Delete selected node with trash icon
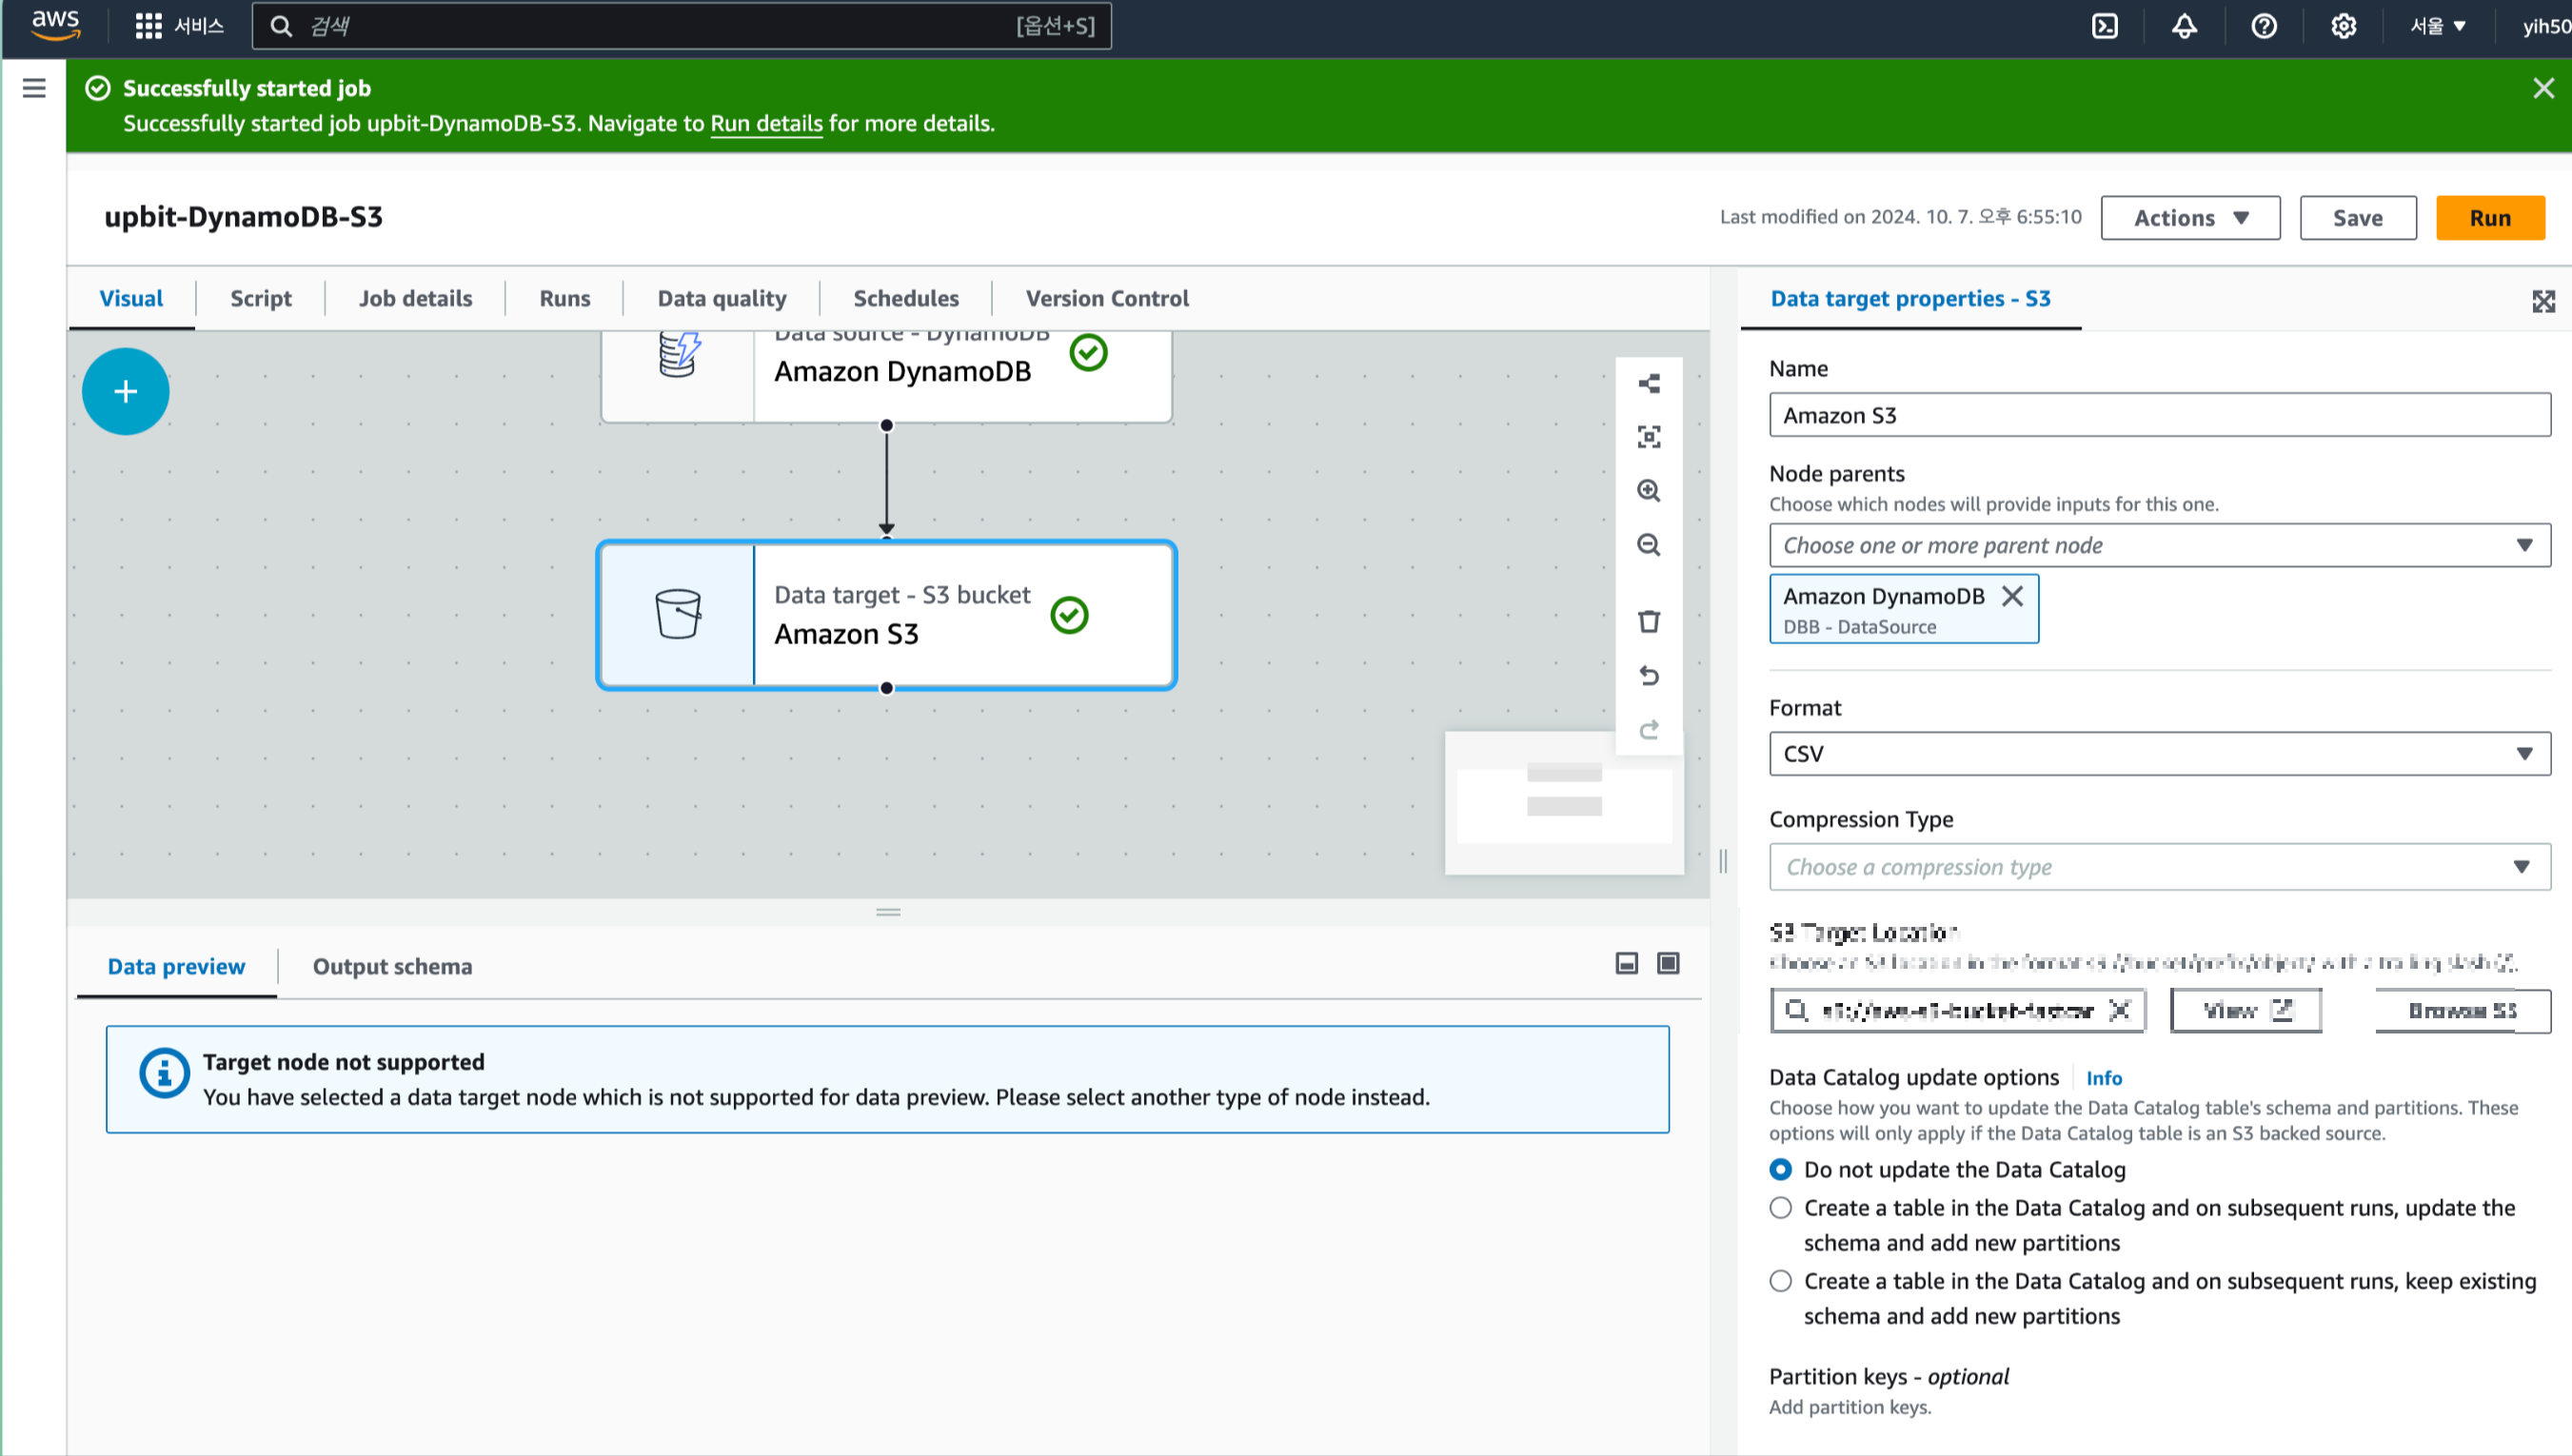Viewport: 2572px width, 1456px height. (1648, 621)
